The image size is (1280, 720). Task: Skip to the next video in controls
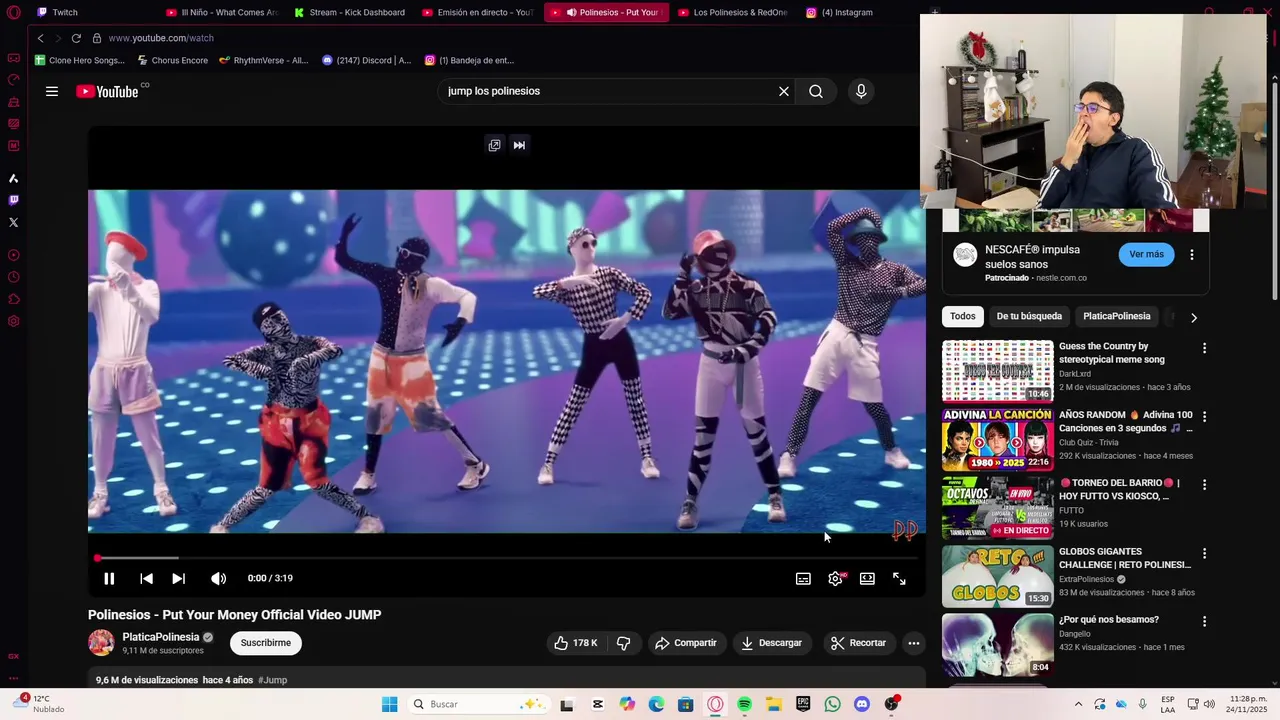pyautogui.click(x=178, y=578)
